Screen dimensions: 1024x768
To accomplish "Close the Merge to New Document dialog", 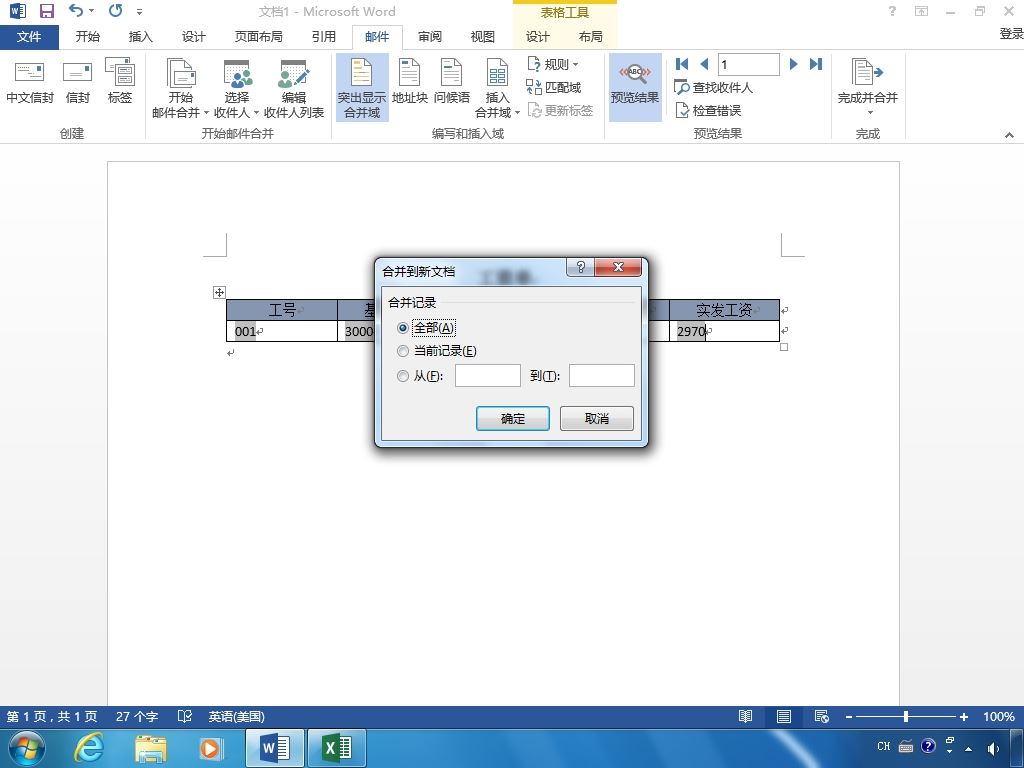I will tap(618, 267).
